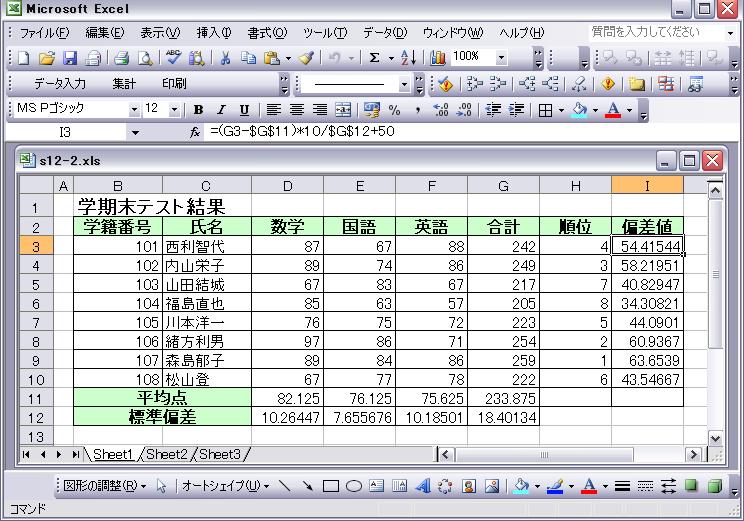744x521 pixels.
Task: Create a new workbook with New icon
Action: (23, 58)
